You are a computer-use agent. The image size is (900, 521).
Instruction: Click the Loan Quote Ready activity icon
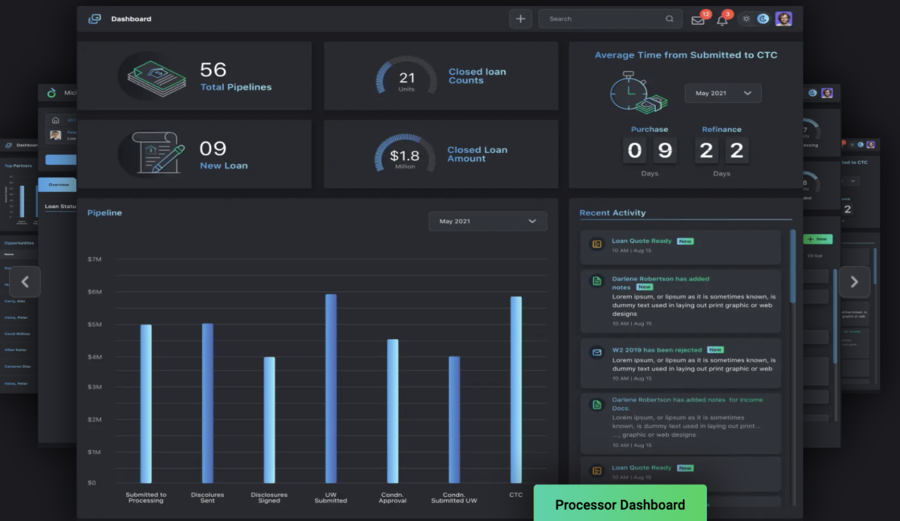point(596,244)
